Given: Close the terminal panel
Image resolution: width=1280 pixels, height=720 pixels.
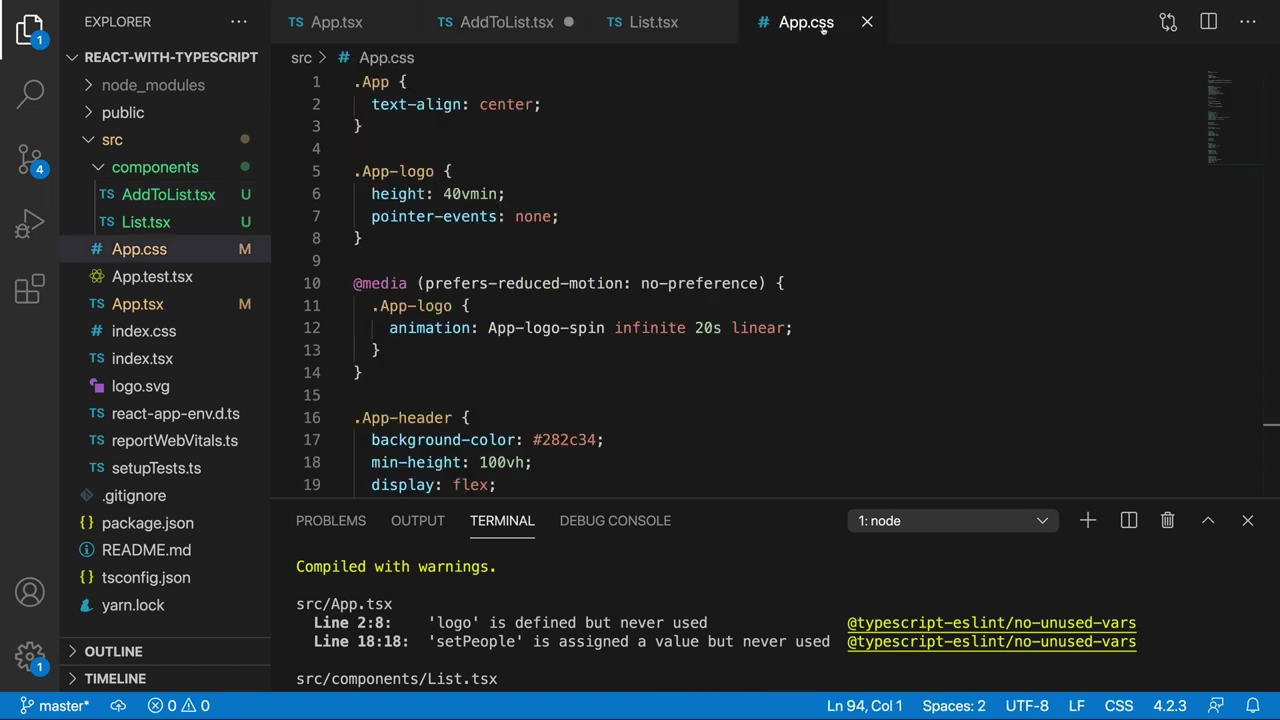Looking at the screenshot, I should 1247,520.
